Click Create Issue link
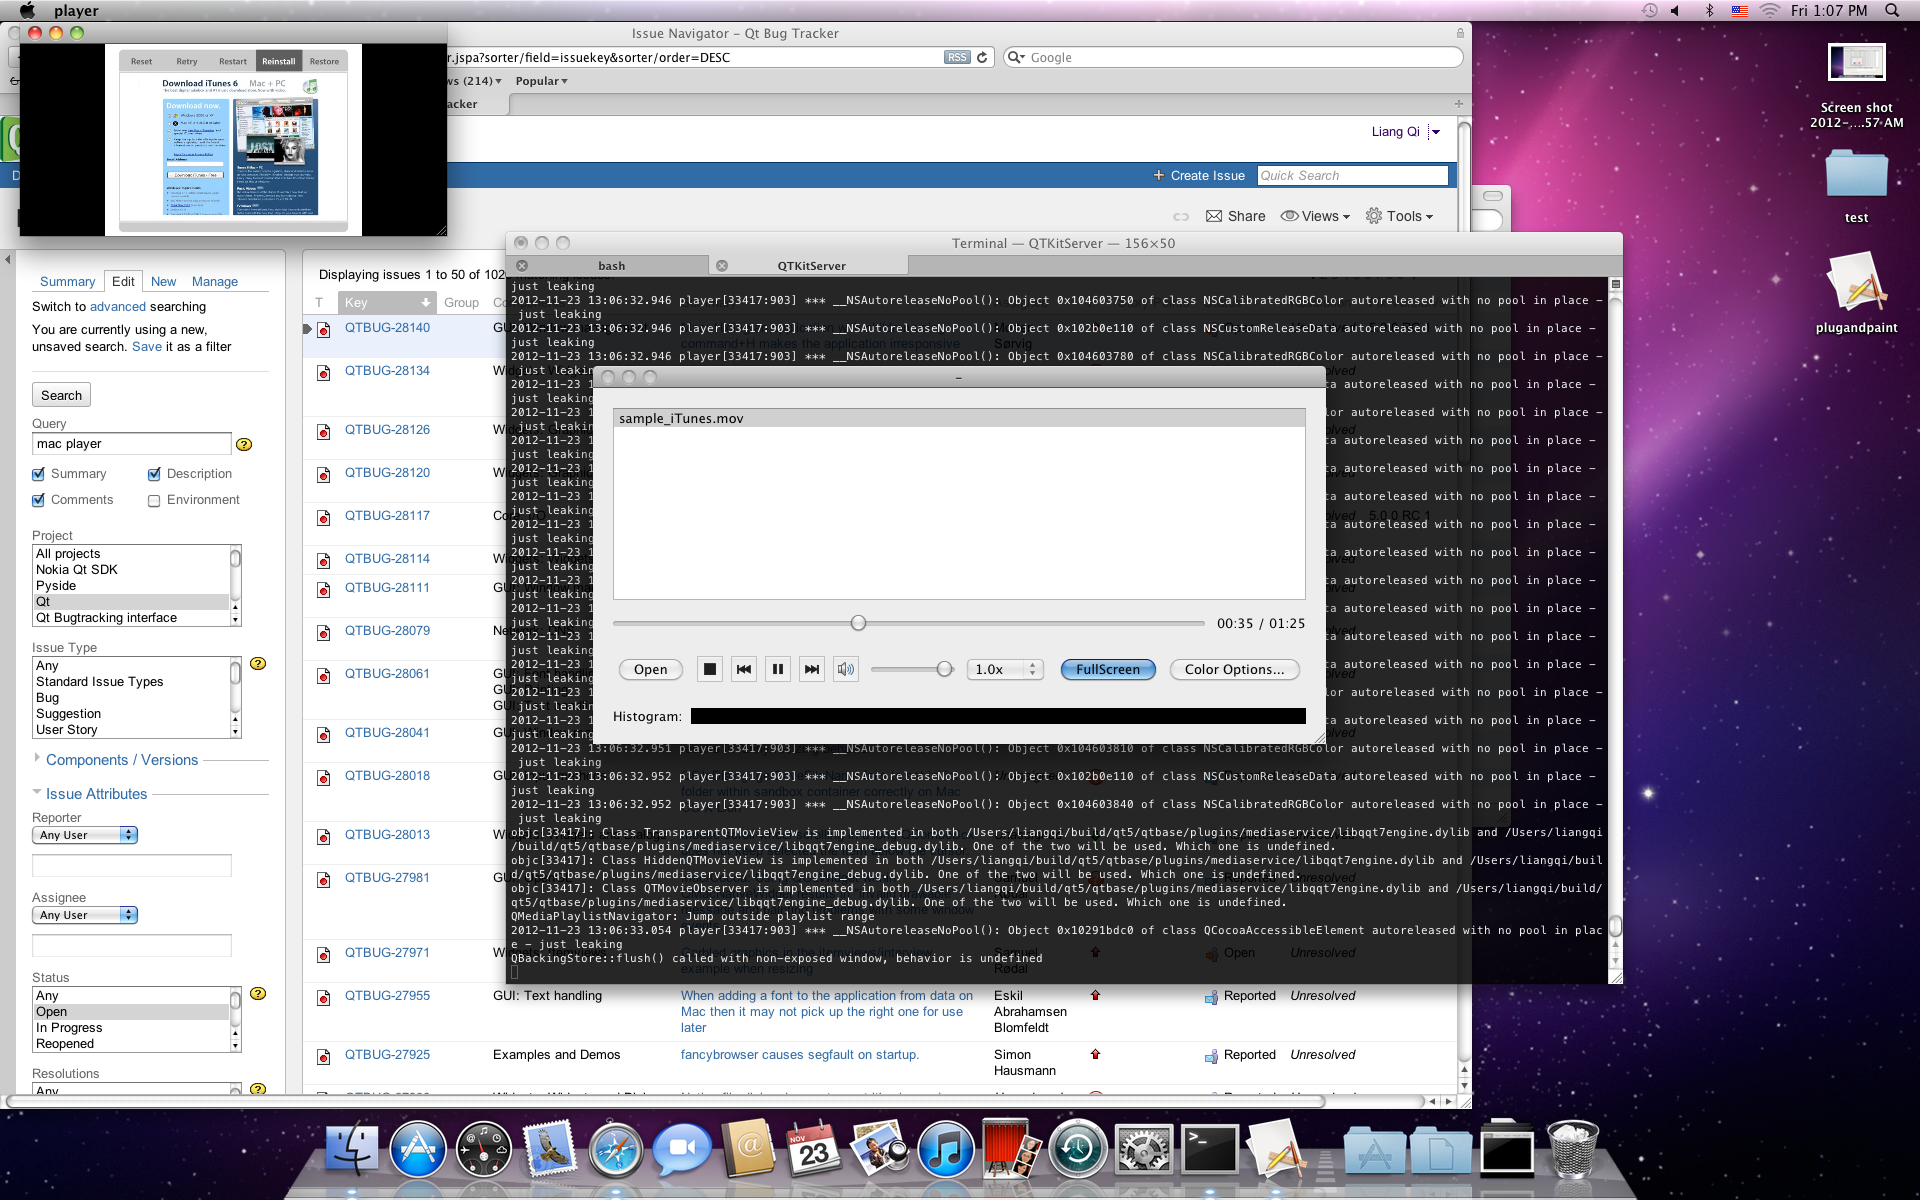This screenshot has height=1200, width=1920. click(1199, 175)
